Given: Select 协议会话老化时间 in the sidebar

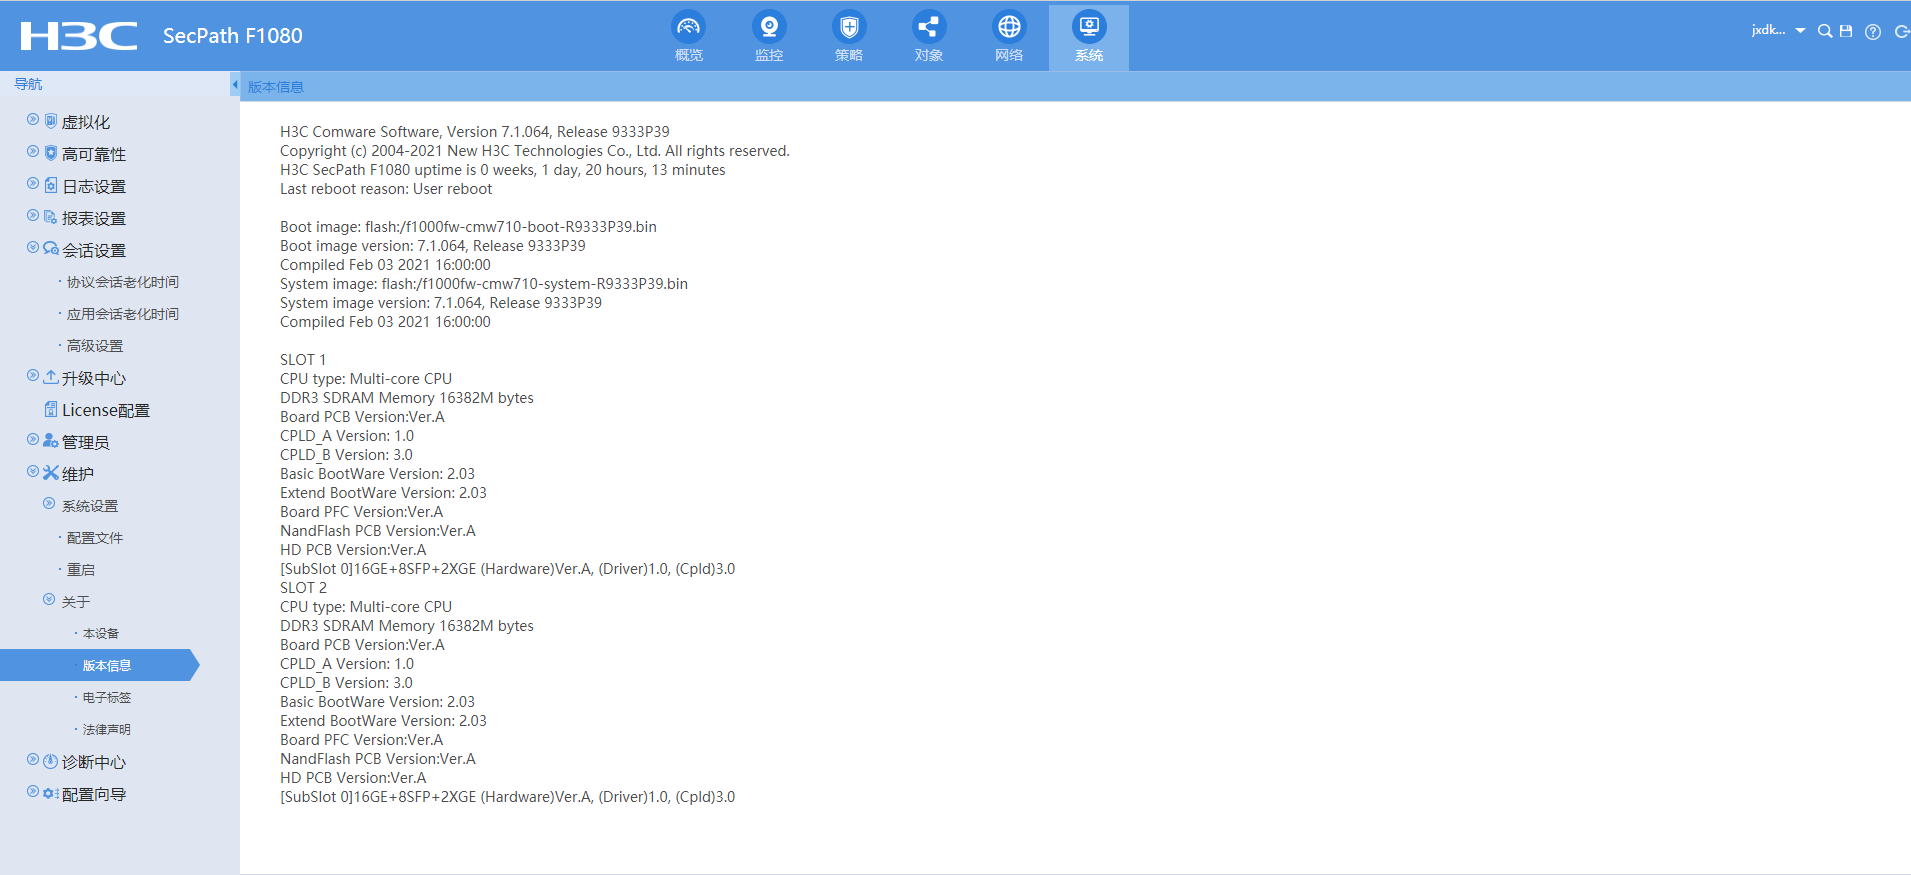Looking at the screenshot, I should tap(123, 282).
